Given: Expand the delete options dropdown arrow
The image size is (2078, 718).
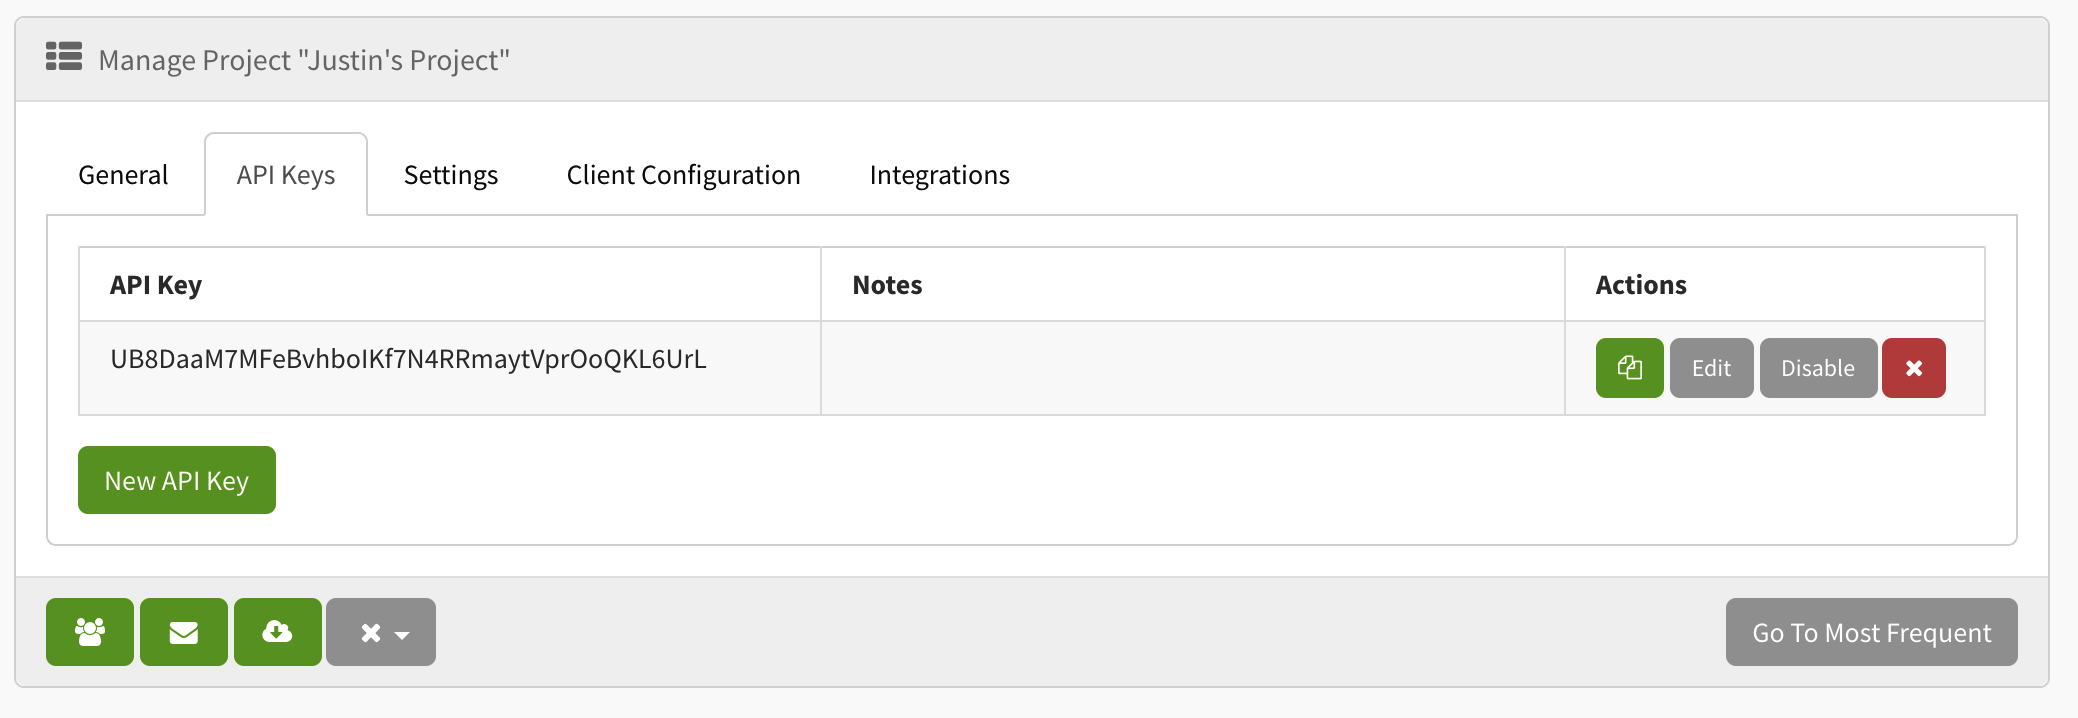Looking at the screenshot, I should coord(404,634).
